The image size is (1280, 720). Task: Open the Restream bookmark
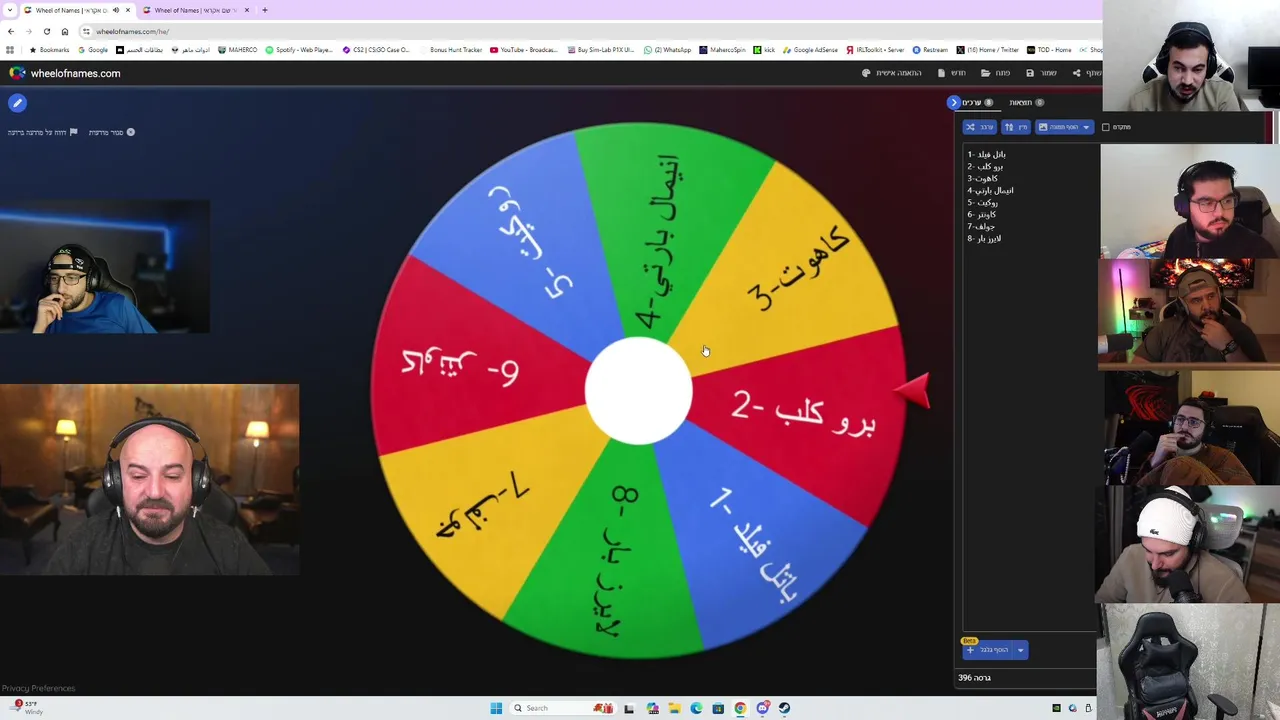930,50
